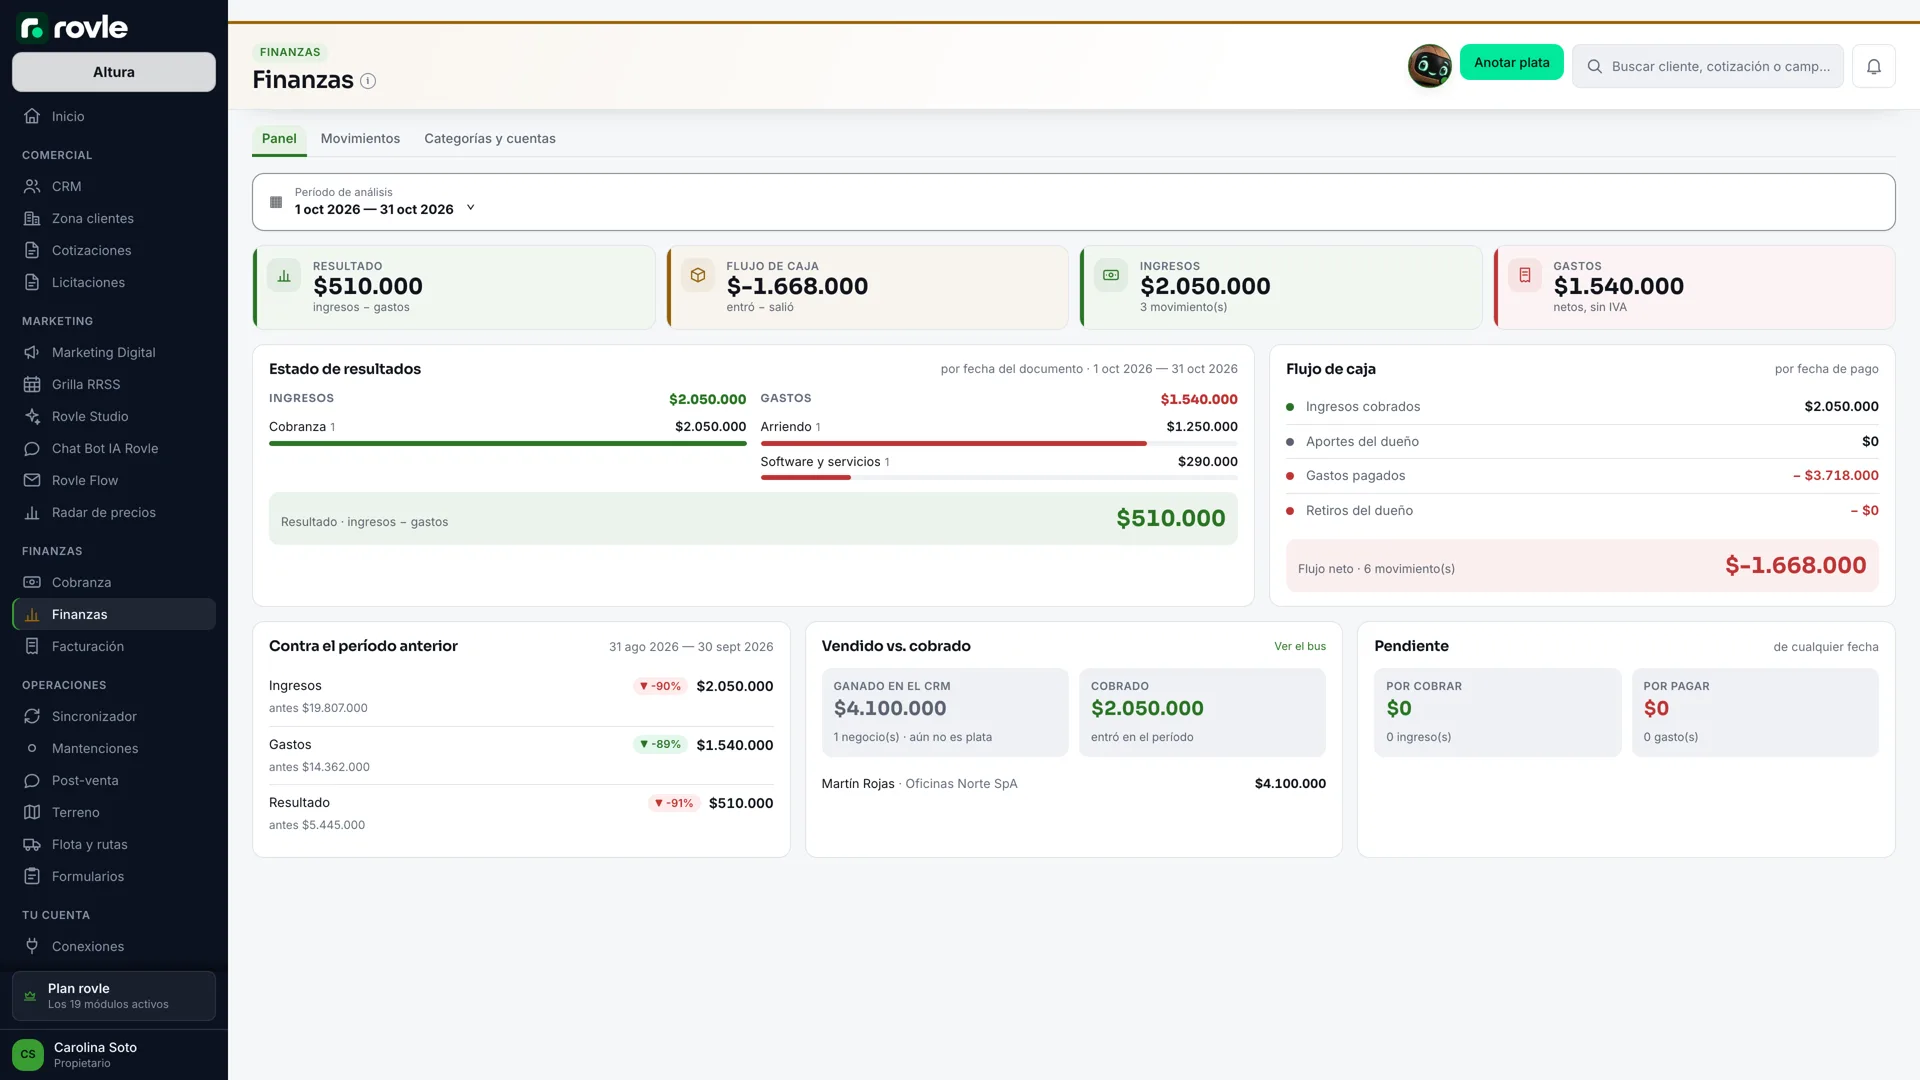Viewport: 1920px width, 1080px height.
Task: Click the Gastos summary card
Action: coord(1695,287)
